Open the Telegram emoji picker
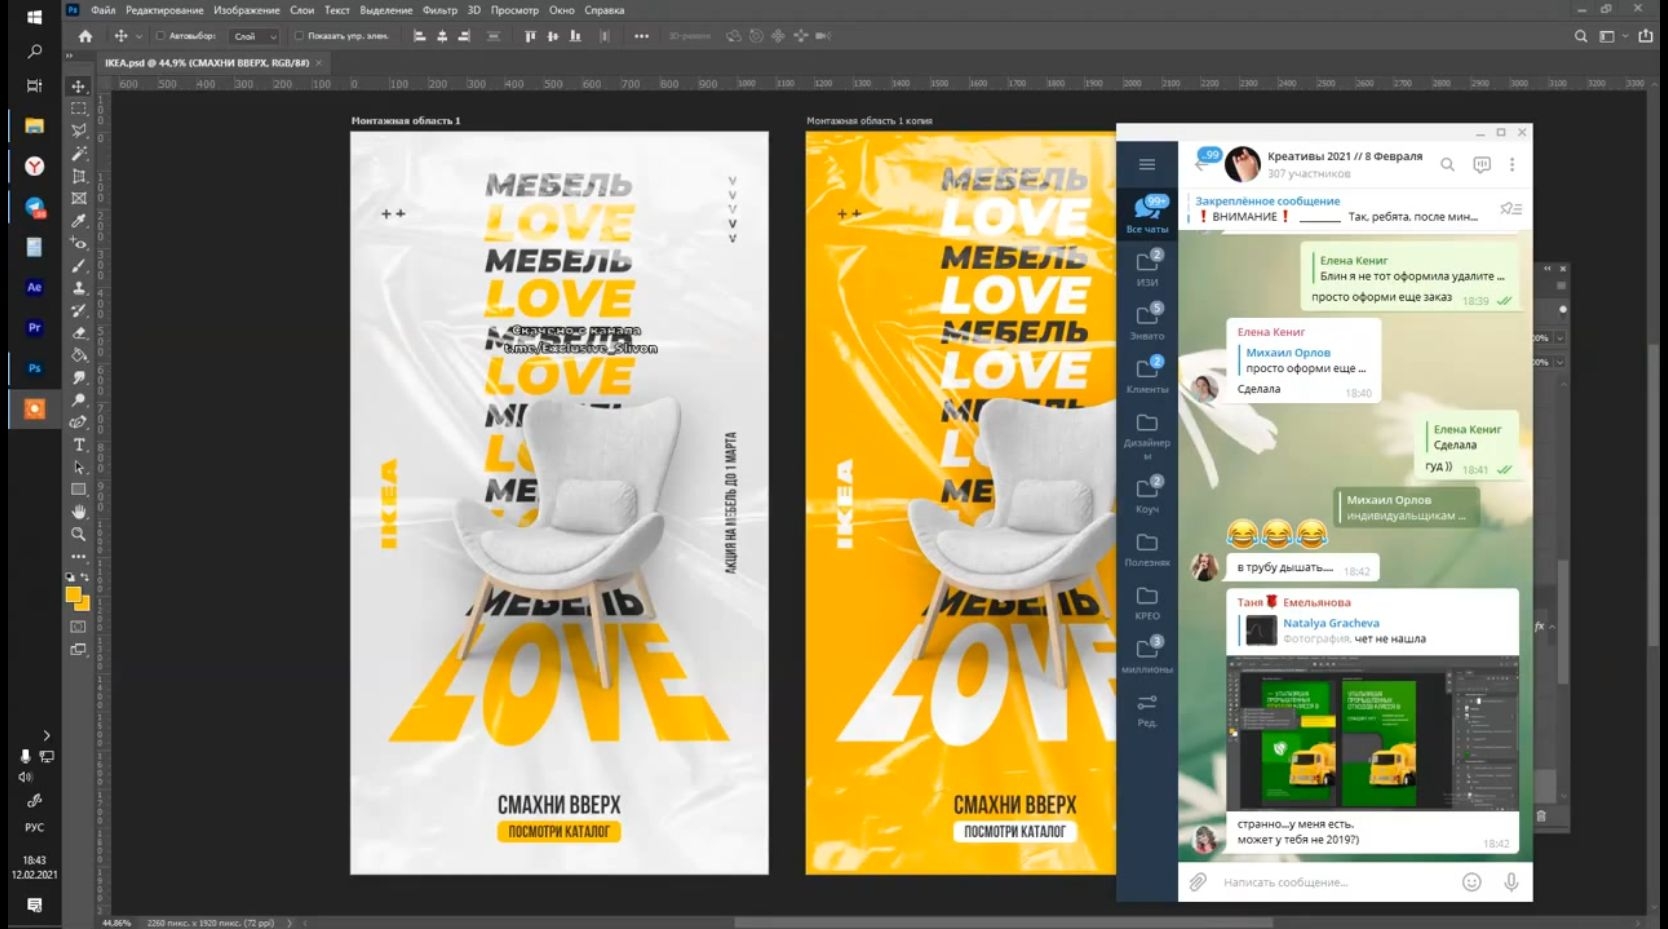Viewport: 1668px width, 929px height. pyautogui.click(x=1471, y=882)
